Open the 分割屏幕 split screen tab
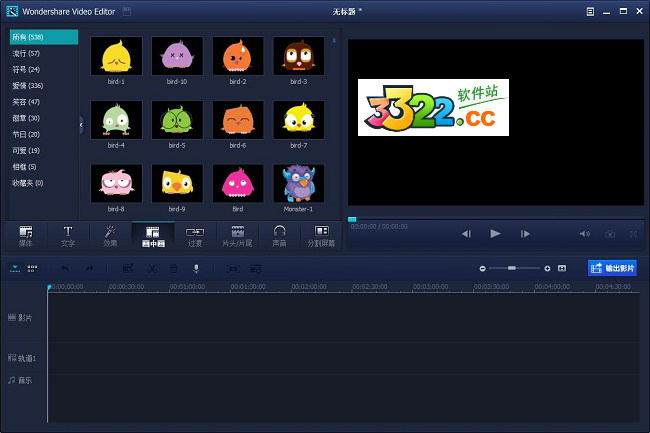650x433 pixels. 321,236
